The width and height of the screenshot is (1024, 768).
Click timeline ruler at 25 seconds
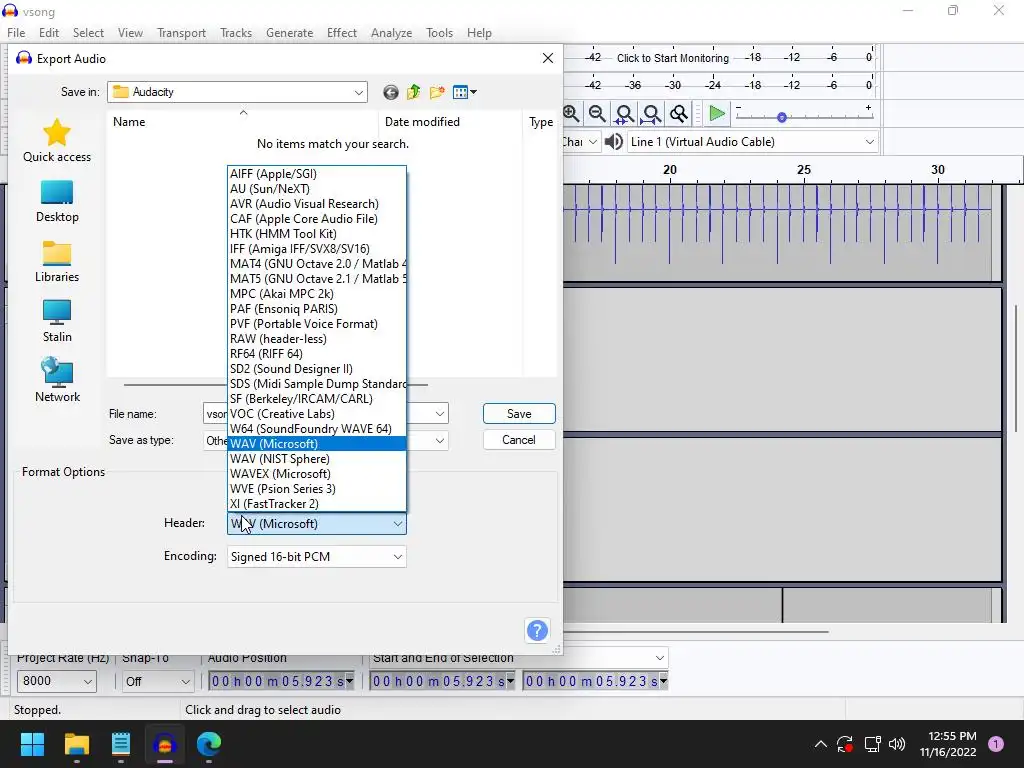click(803, 170)
